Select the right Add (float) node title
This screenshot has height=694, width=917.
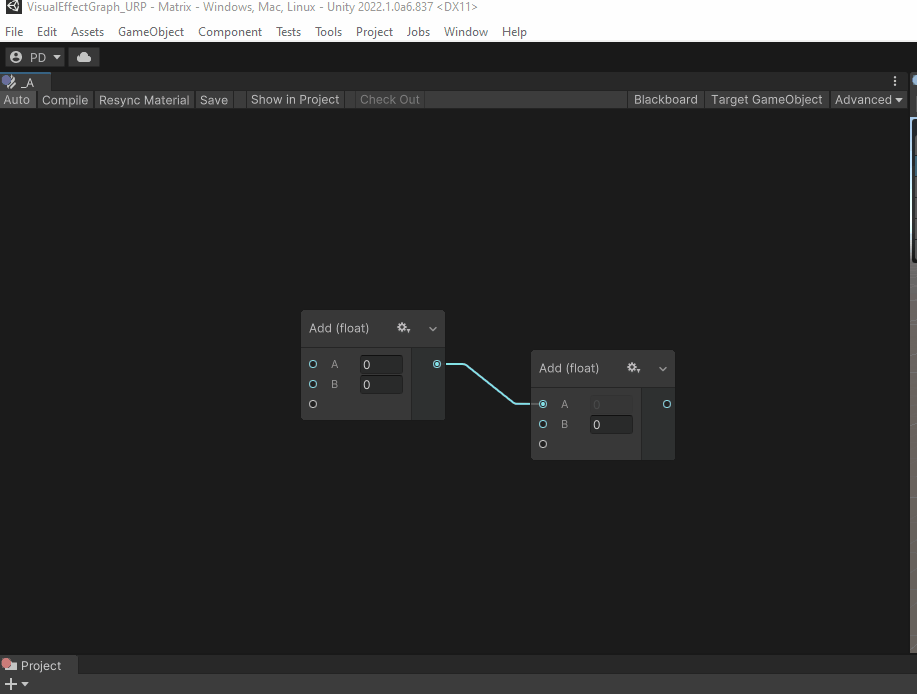(569, 368)
